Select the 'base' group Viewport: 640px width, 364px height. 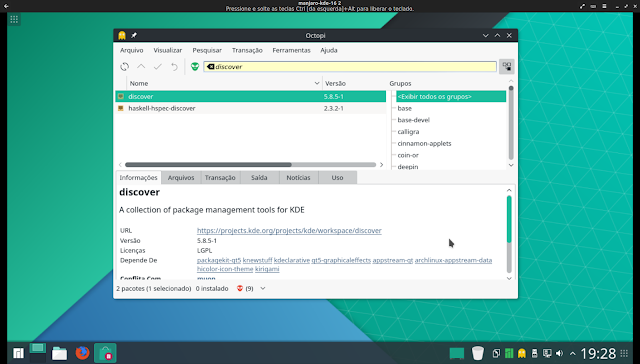404,108
